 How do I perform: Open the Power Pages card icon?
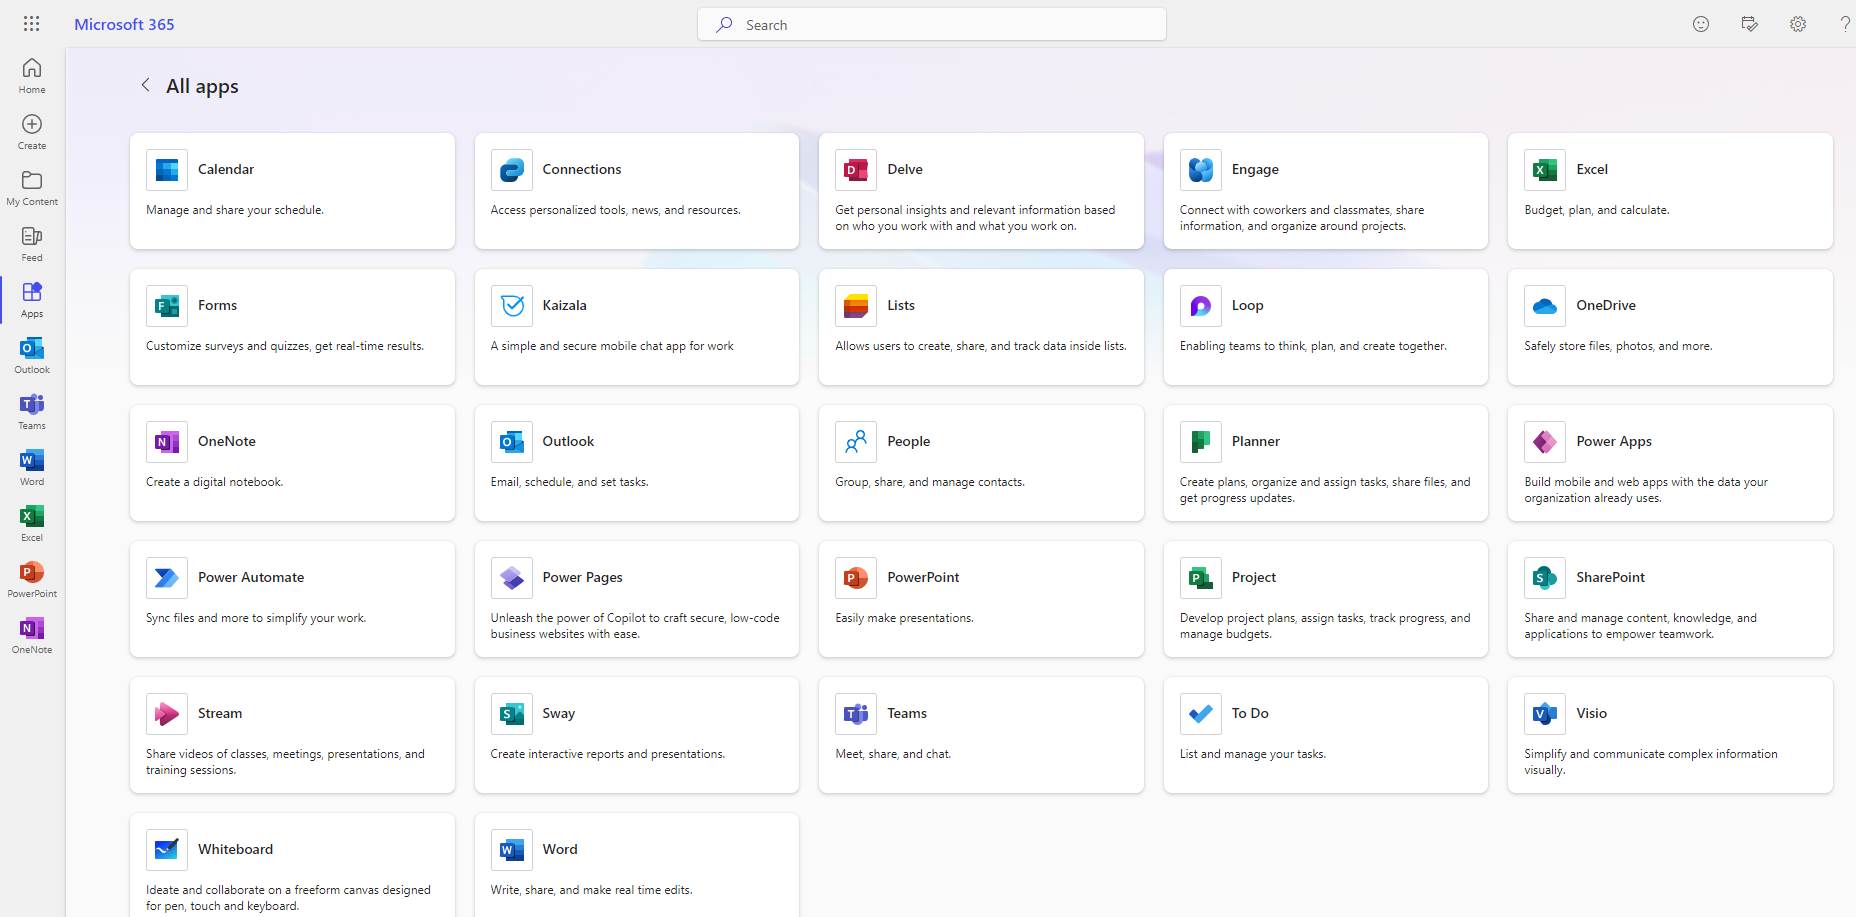pos(512,577)
